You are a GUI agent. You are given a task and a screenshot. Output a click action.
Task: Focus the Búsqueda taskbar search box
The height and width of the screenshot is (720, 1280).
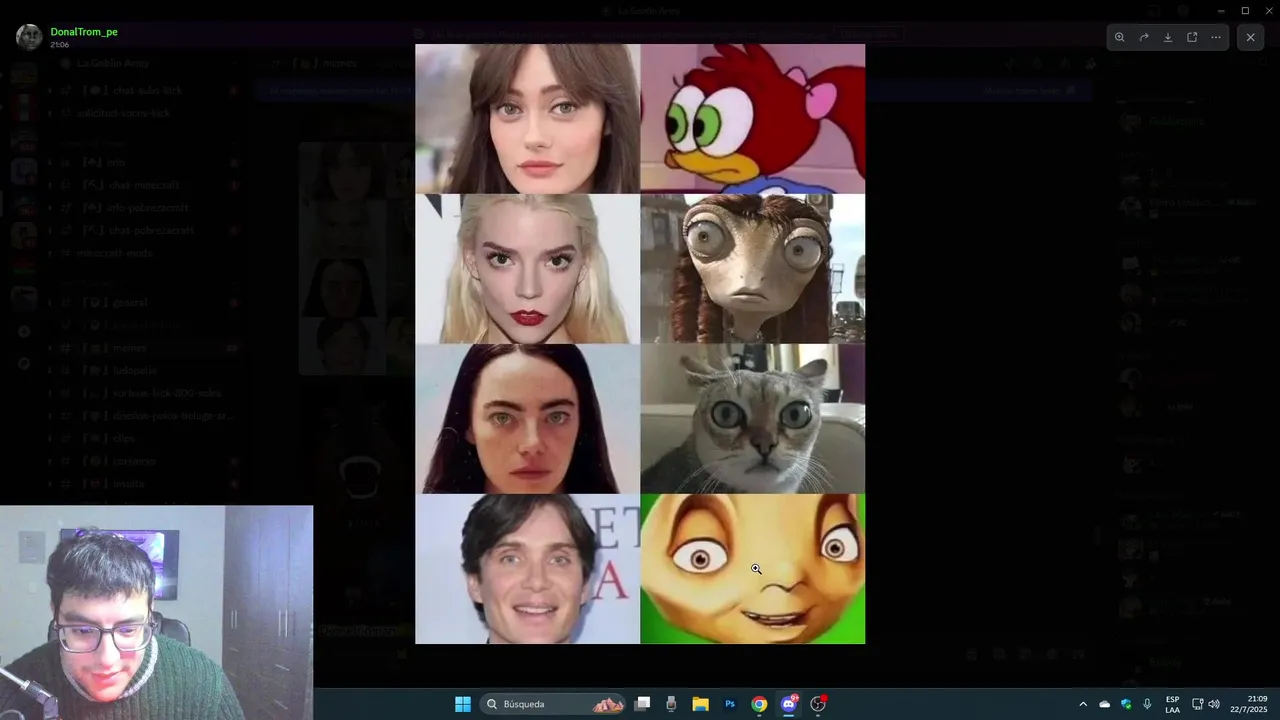point(553,704)
